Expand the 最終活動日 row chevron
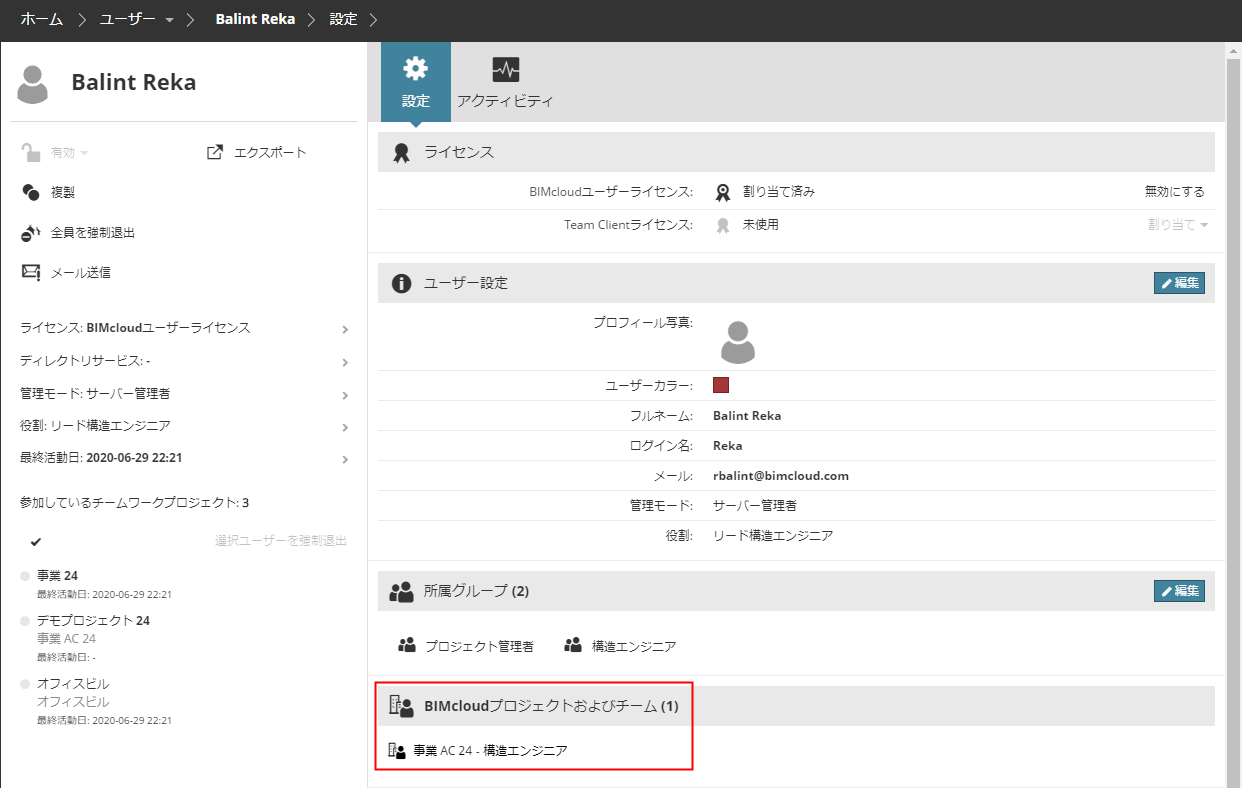The width and height of the screenshot is (1242, 788). point(345,460)
